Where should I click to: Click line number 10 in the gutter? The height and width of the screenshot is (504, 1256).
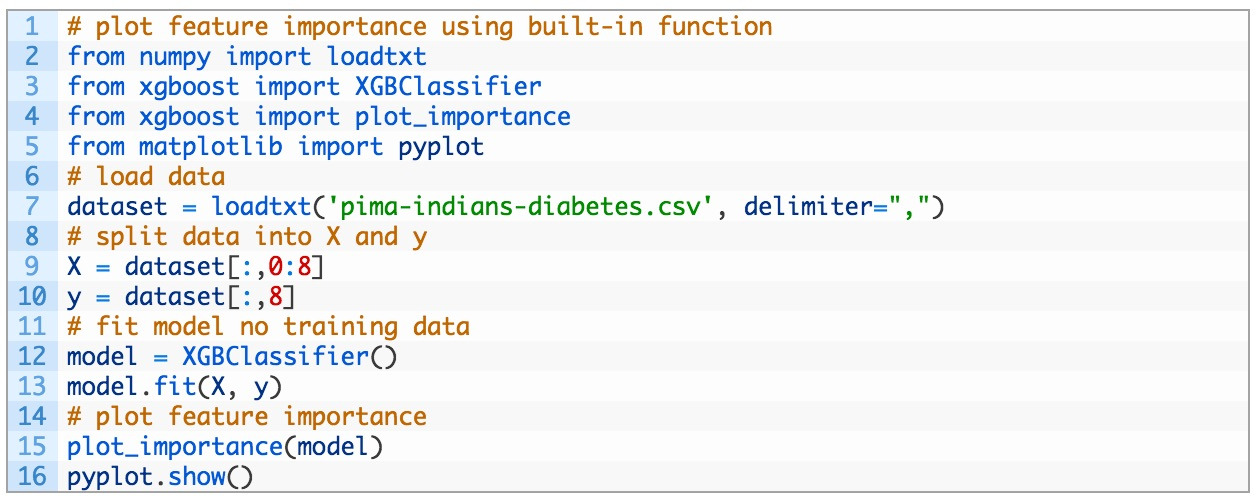coord(32,297)
